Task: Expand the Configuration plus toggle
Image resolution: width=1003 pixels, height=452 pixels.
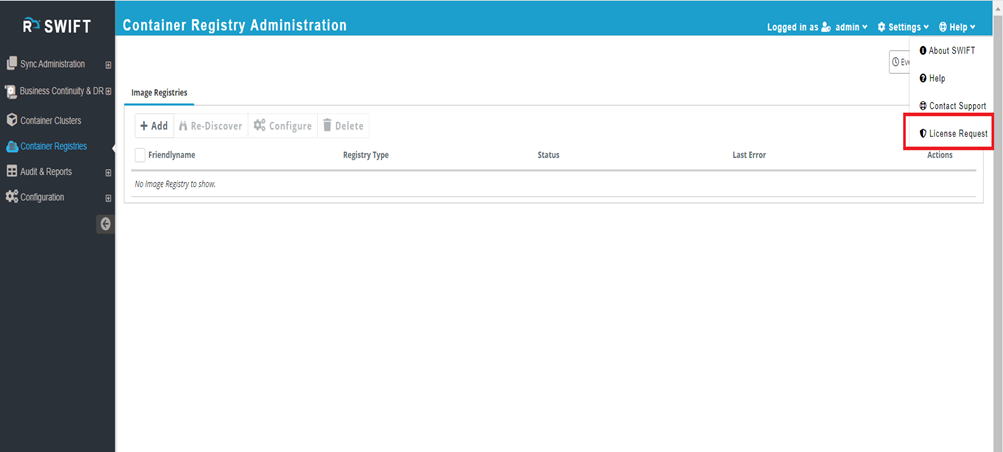Action: [108, 198]
